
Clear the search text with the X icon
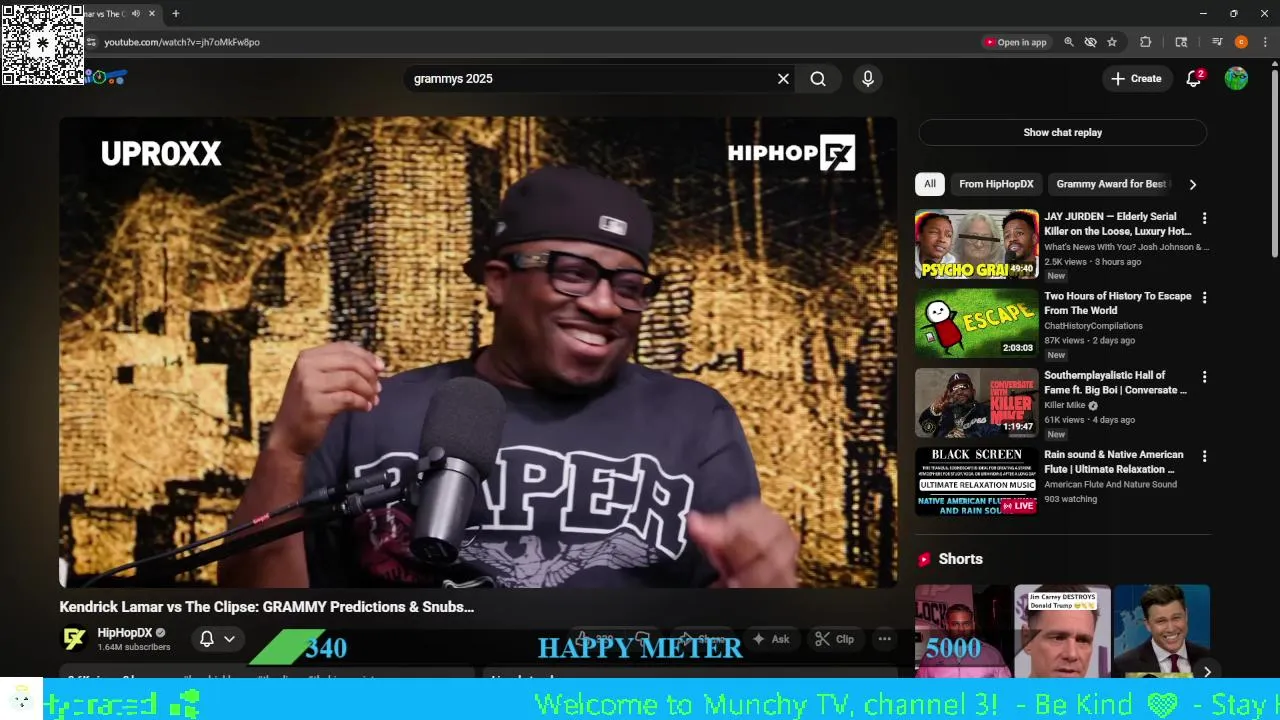(x=783, y=79)
